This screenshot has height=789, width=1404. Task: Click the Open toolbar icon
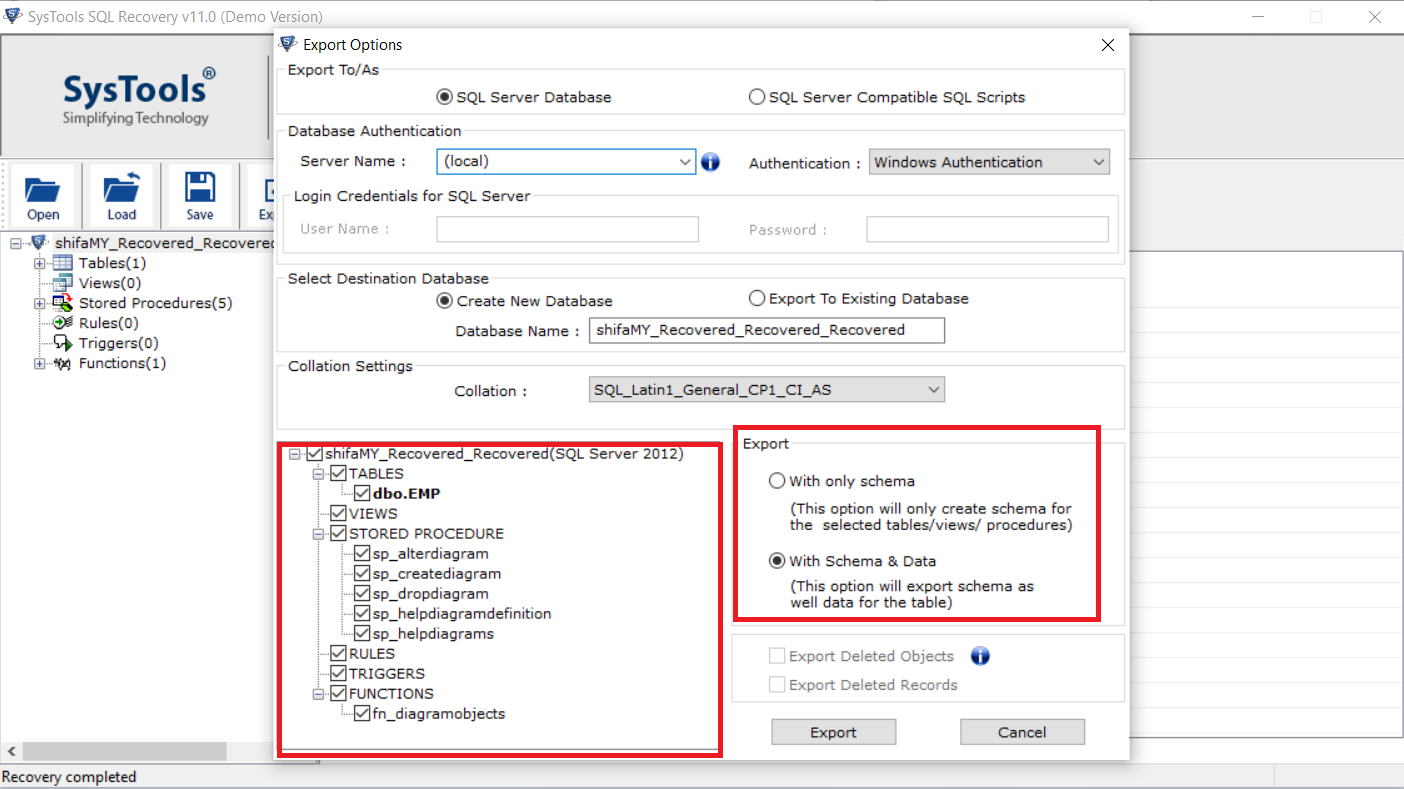pos(43,196)
